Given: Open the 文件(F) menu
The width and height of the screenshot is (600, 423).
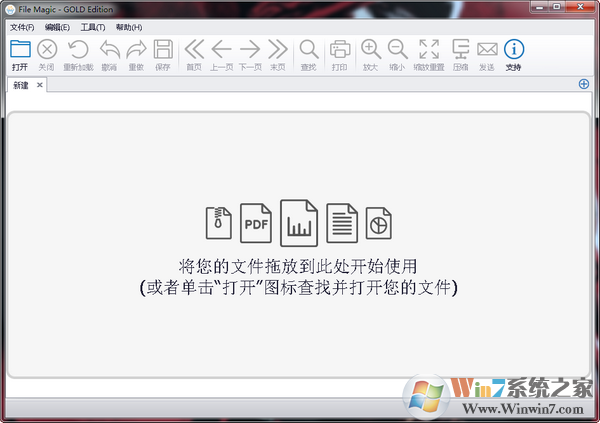Looking at the screenshot, I should (x=22, y=28).
